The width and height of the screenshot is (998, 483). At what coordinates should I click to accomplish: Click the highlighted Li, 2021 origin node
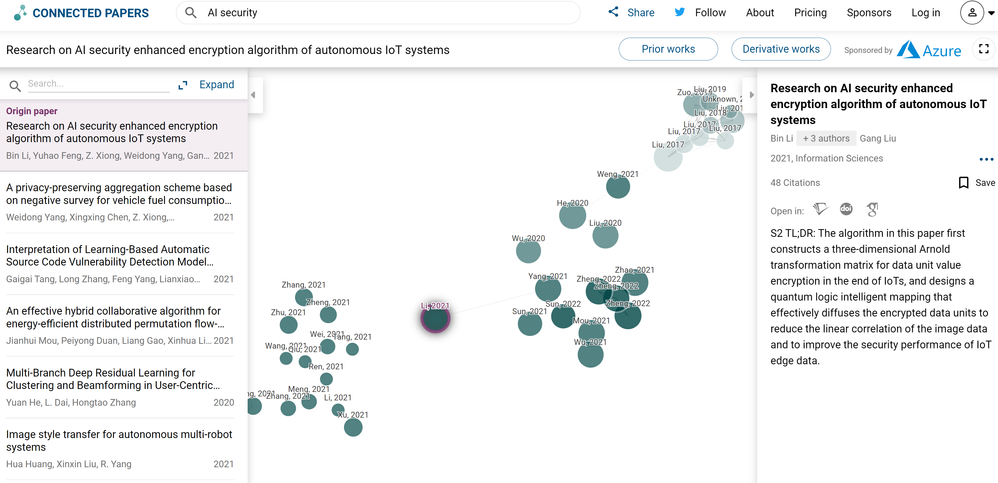click(x=435, y=318)
